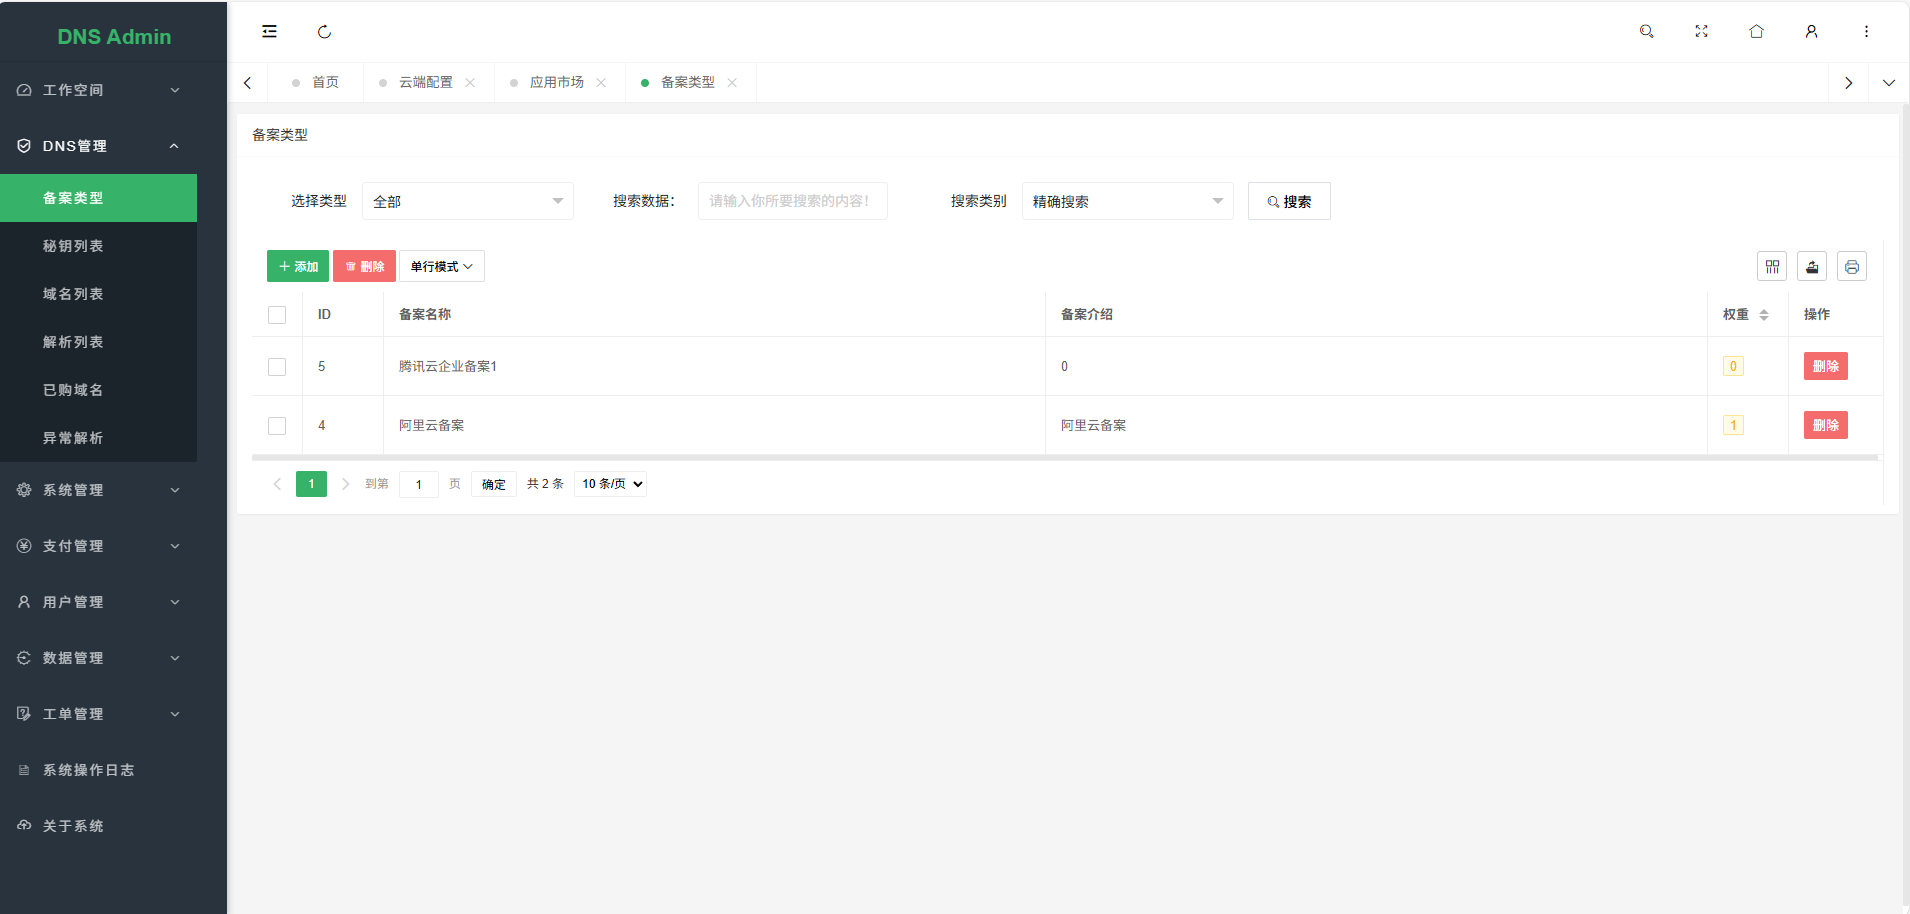Open the search magnifier icon at top right
Image resolution: width=1910 pixels, height=914 pixels.
tap(1646, 32)
